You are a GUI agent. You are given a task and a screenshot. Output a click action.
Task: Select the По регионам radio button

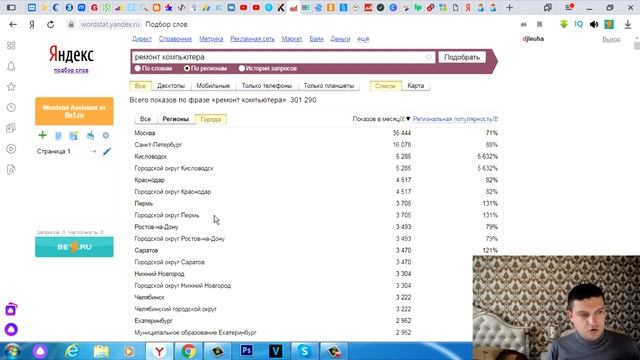pos(187,68)
